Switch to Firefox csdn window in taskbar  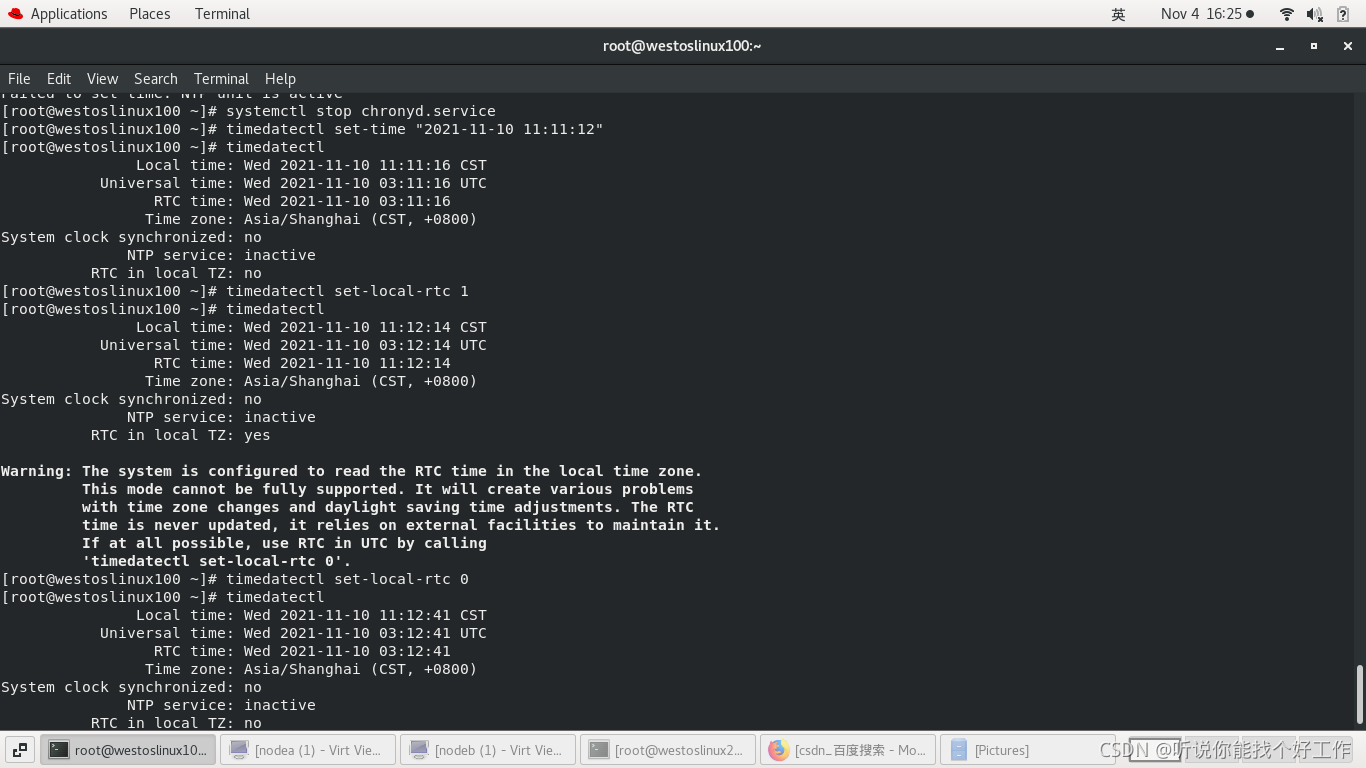[x=848, y=750]
